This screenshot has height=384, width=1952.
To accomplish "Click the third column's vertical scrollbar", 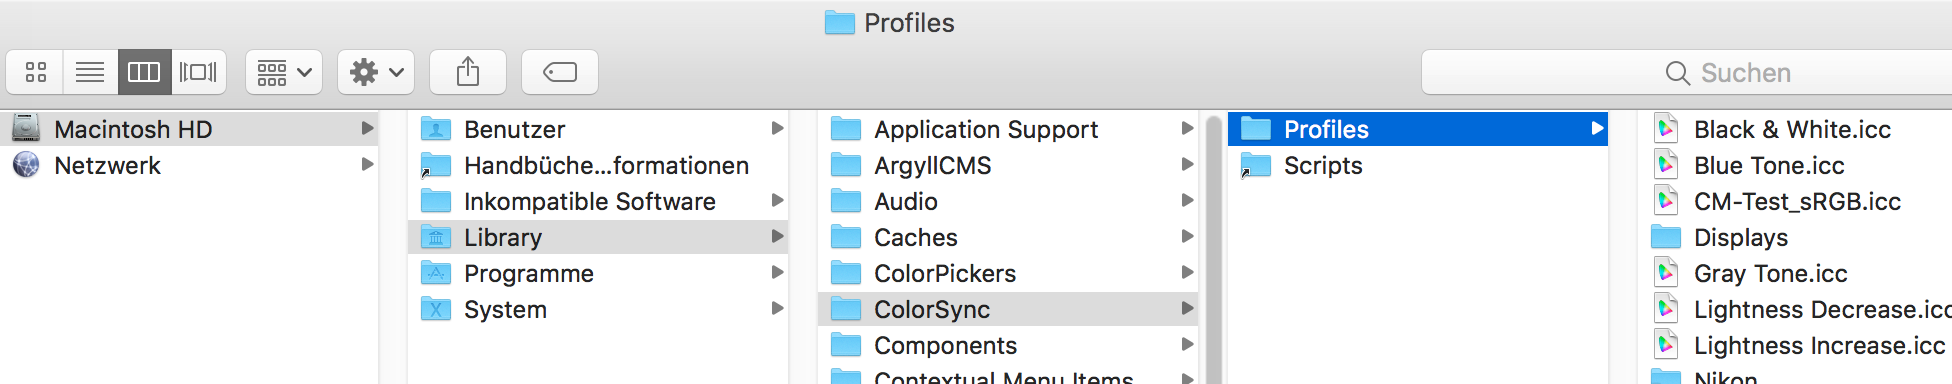I will (1215, 250).
